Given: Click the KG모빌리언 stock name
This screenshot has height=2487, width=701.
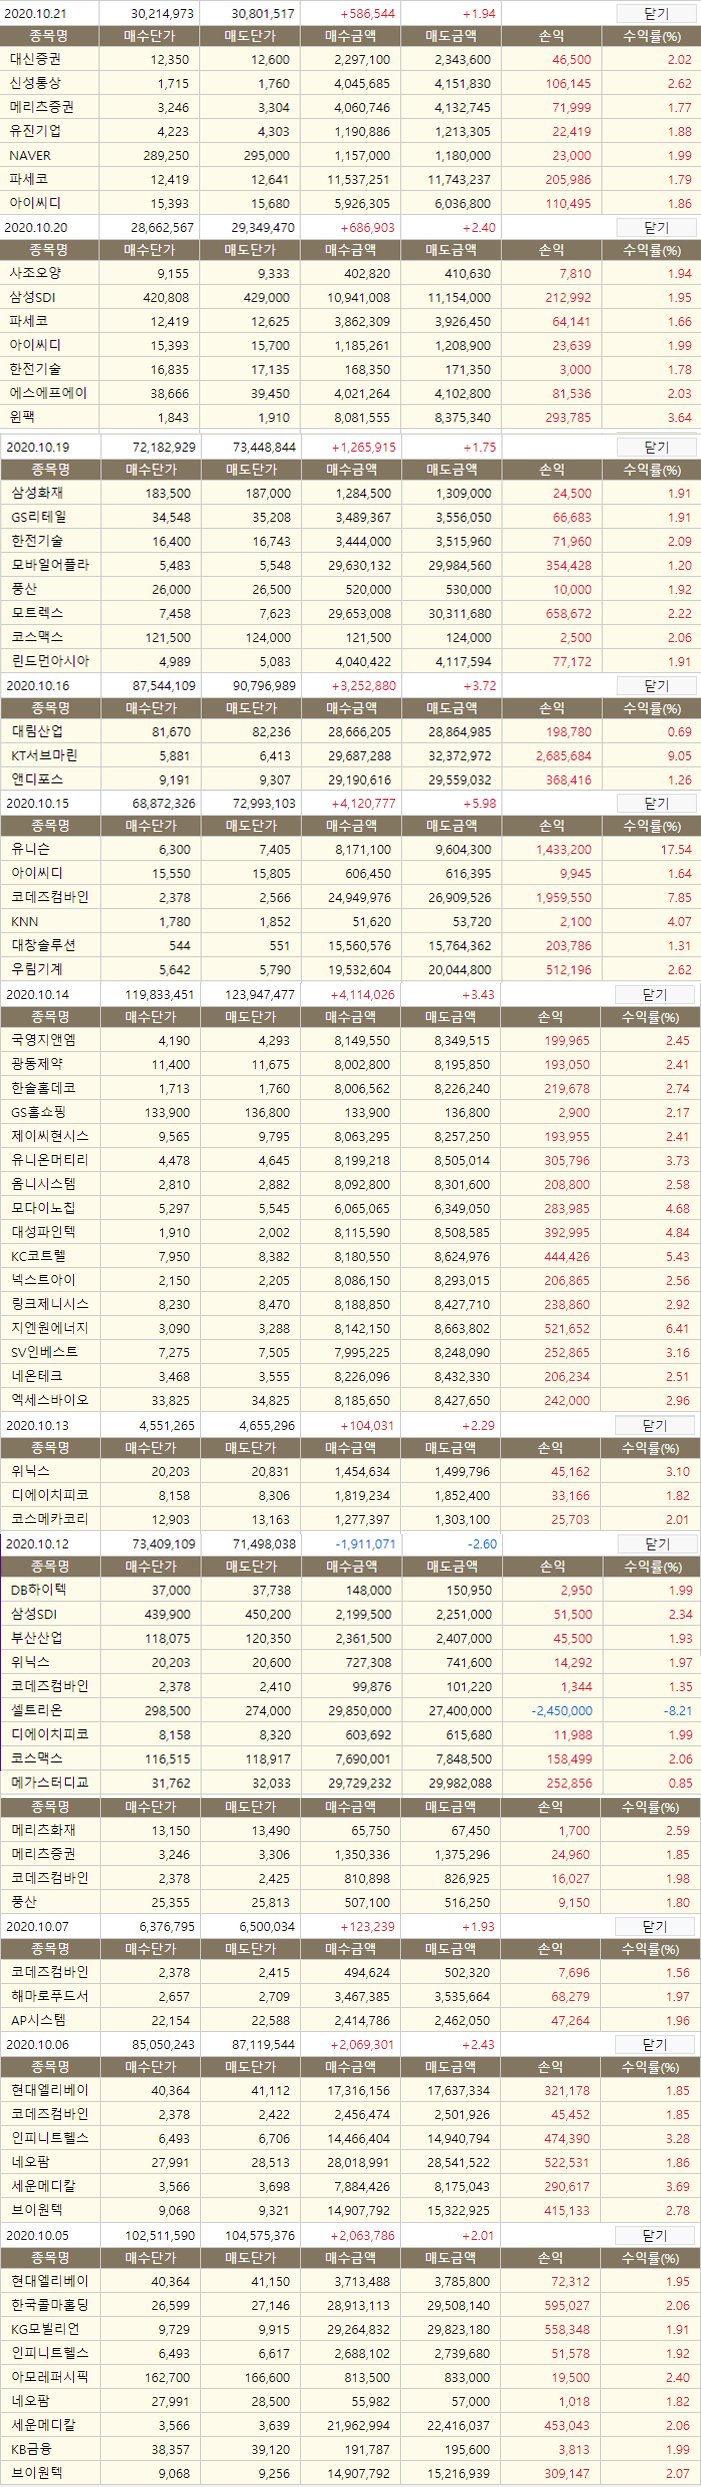Looking at the screenshot, I should pyautogui.click(x=44, y=2329).
